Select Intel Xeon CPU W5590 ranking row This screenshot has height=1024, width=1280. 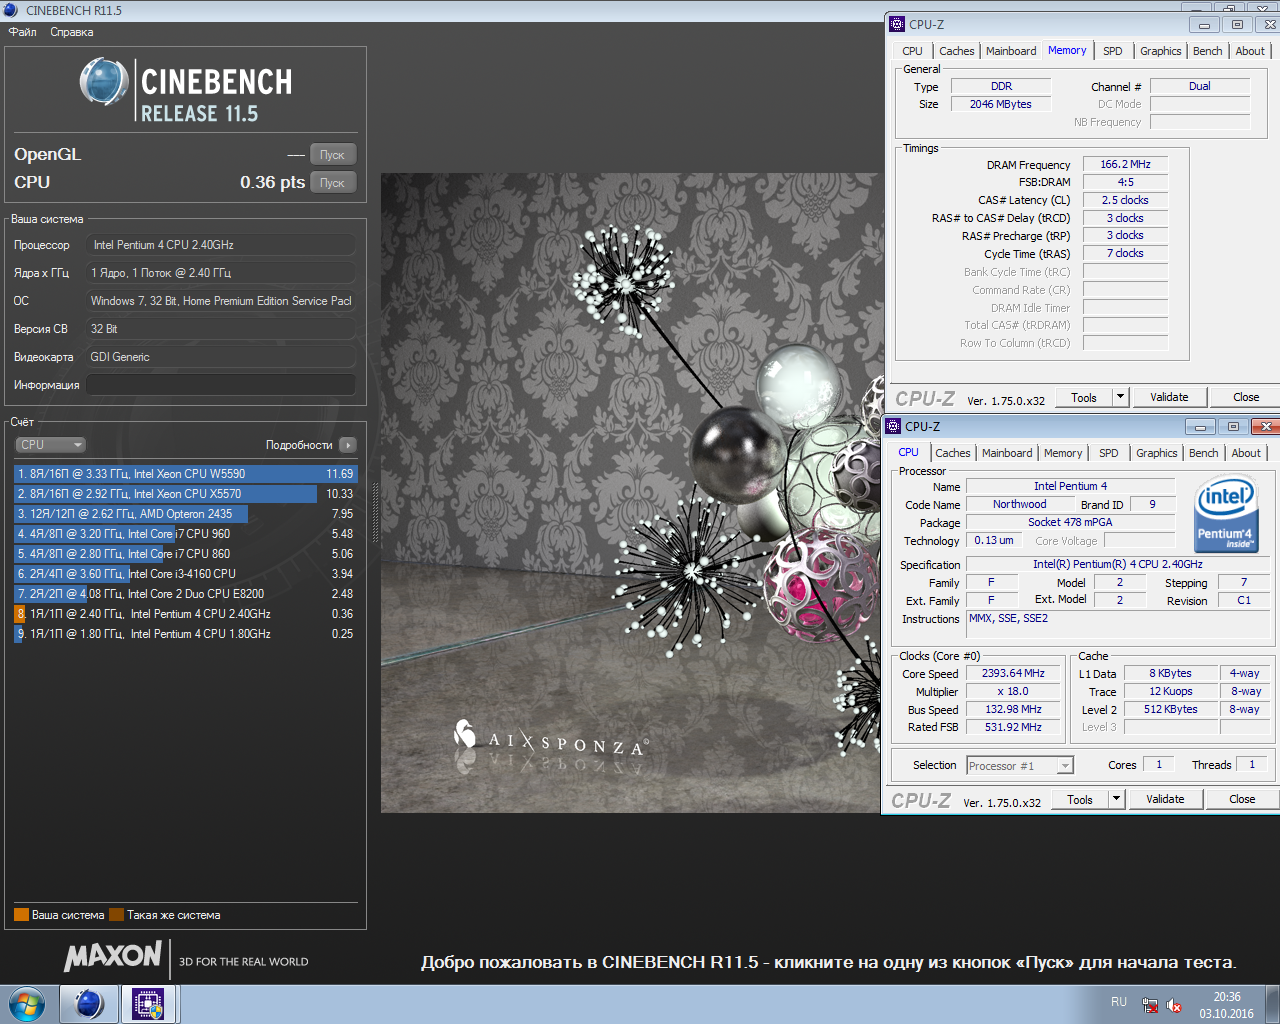coord(185,474)
